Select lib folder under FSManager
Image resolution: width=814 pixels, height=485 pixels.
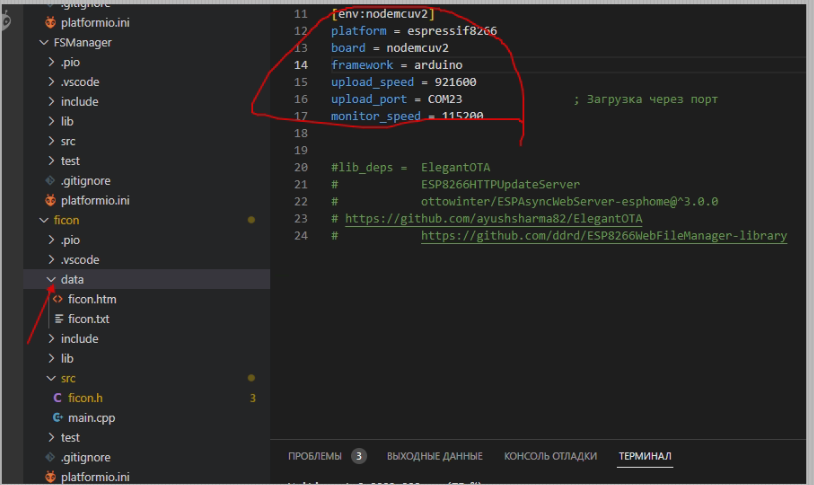(67, 122)
